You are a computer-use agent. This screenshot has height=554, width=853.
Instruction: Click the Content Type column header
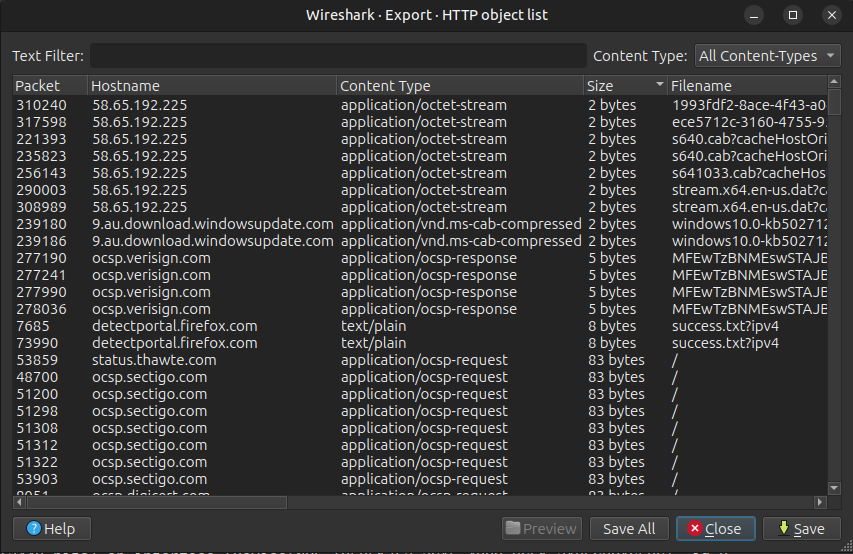[458, 86]
